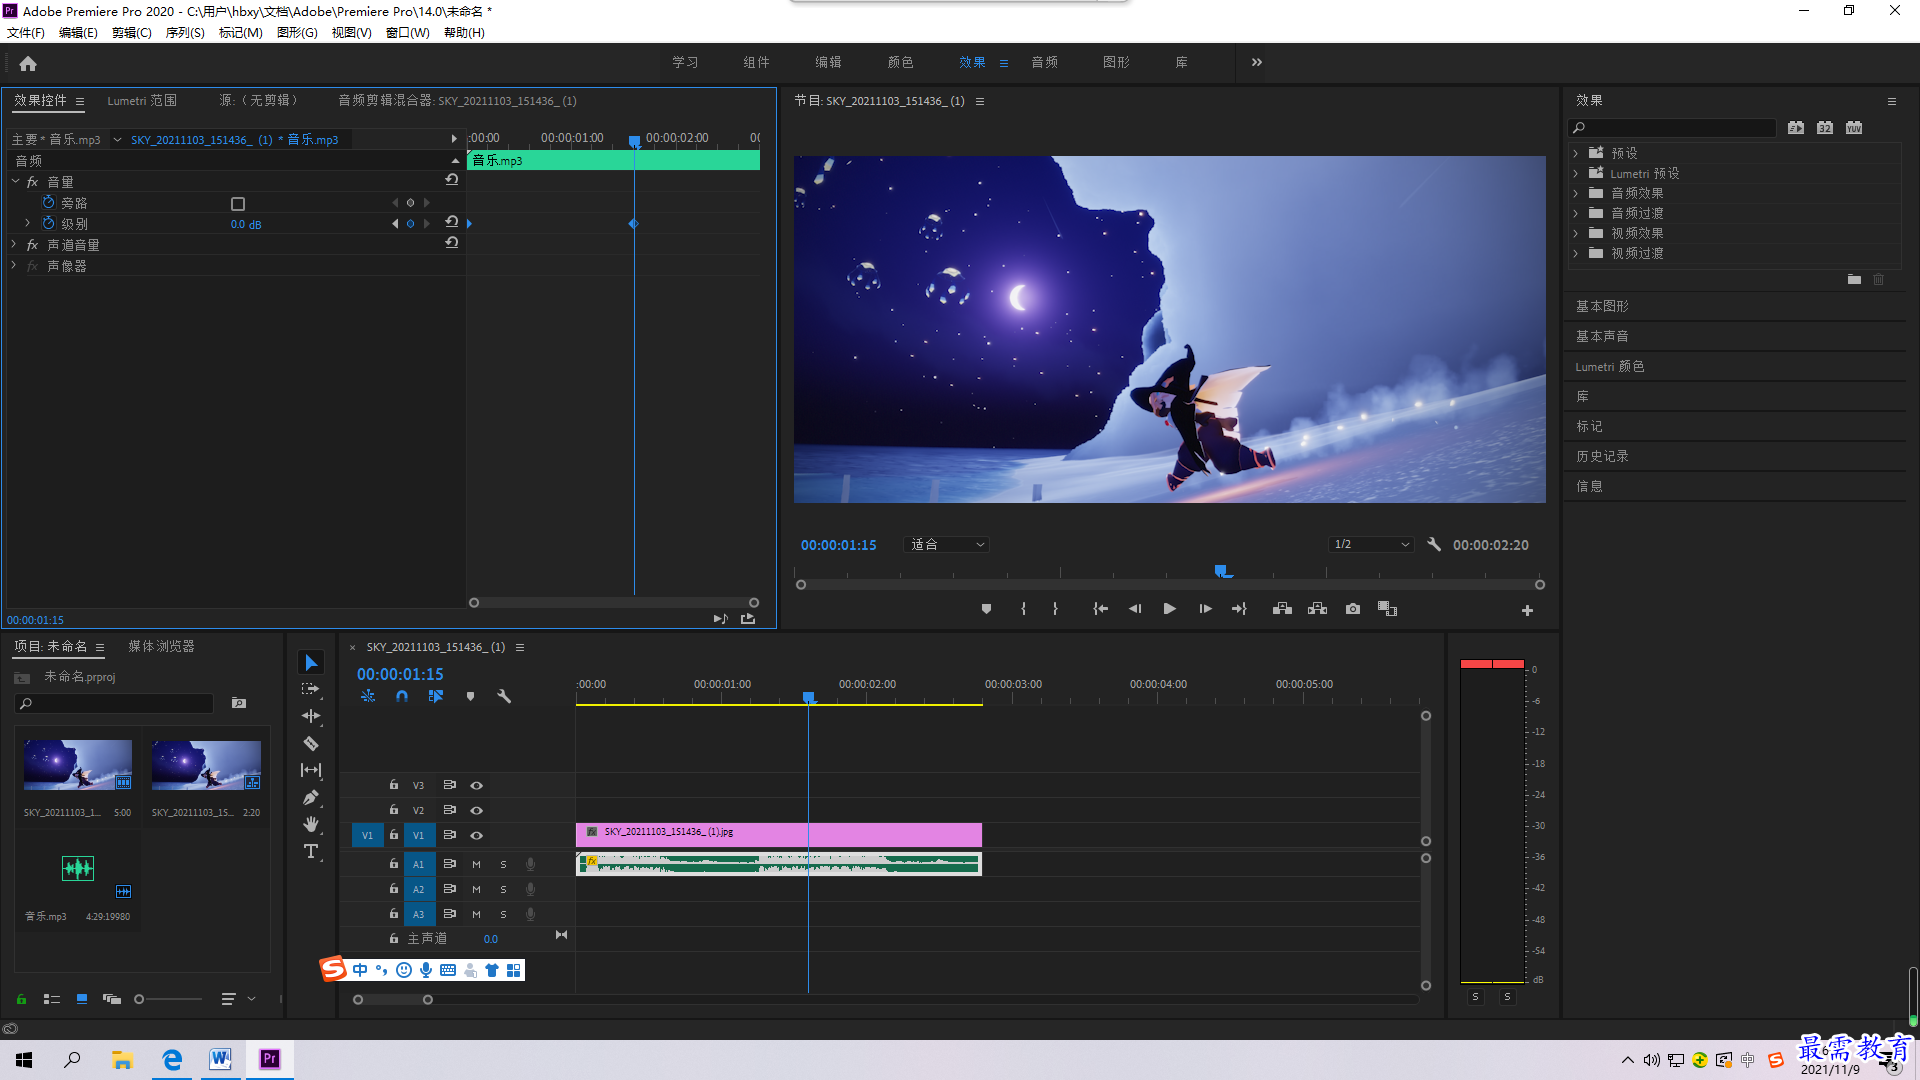Viewport: 1920px width, 1080px height.
Task: Click the project thumbnail size slider
Action: 167,999
